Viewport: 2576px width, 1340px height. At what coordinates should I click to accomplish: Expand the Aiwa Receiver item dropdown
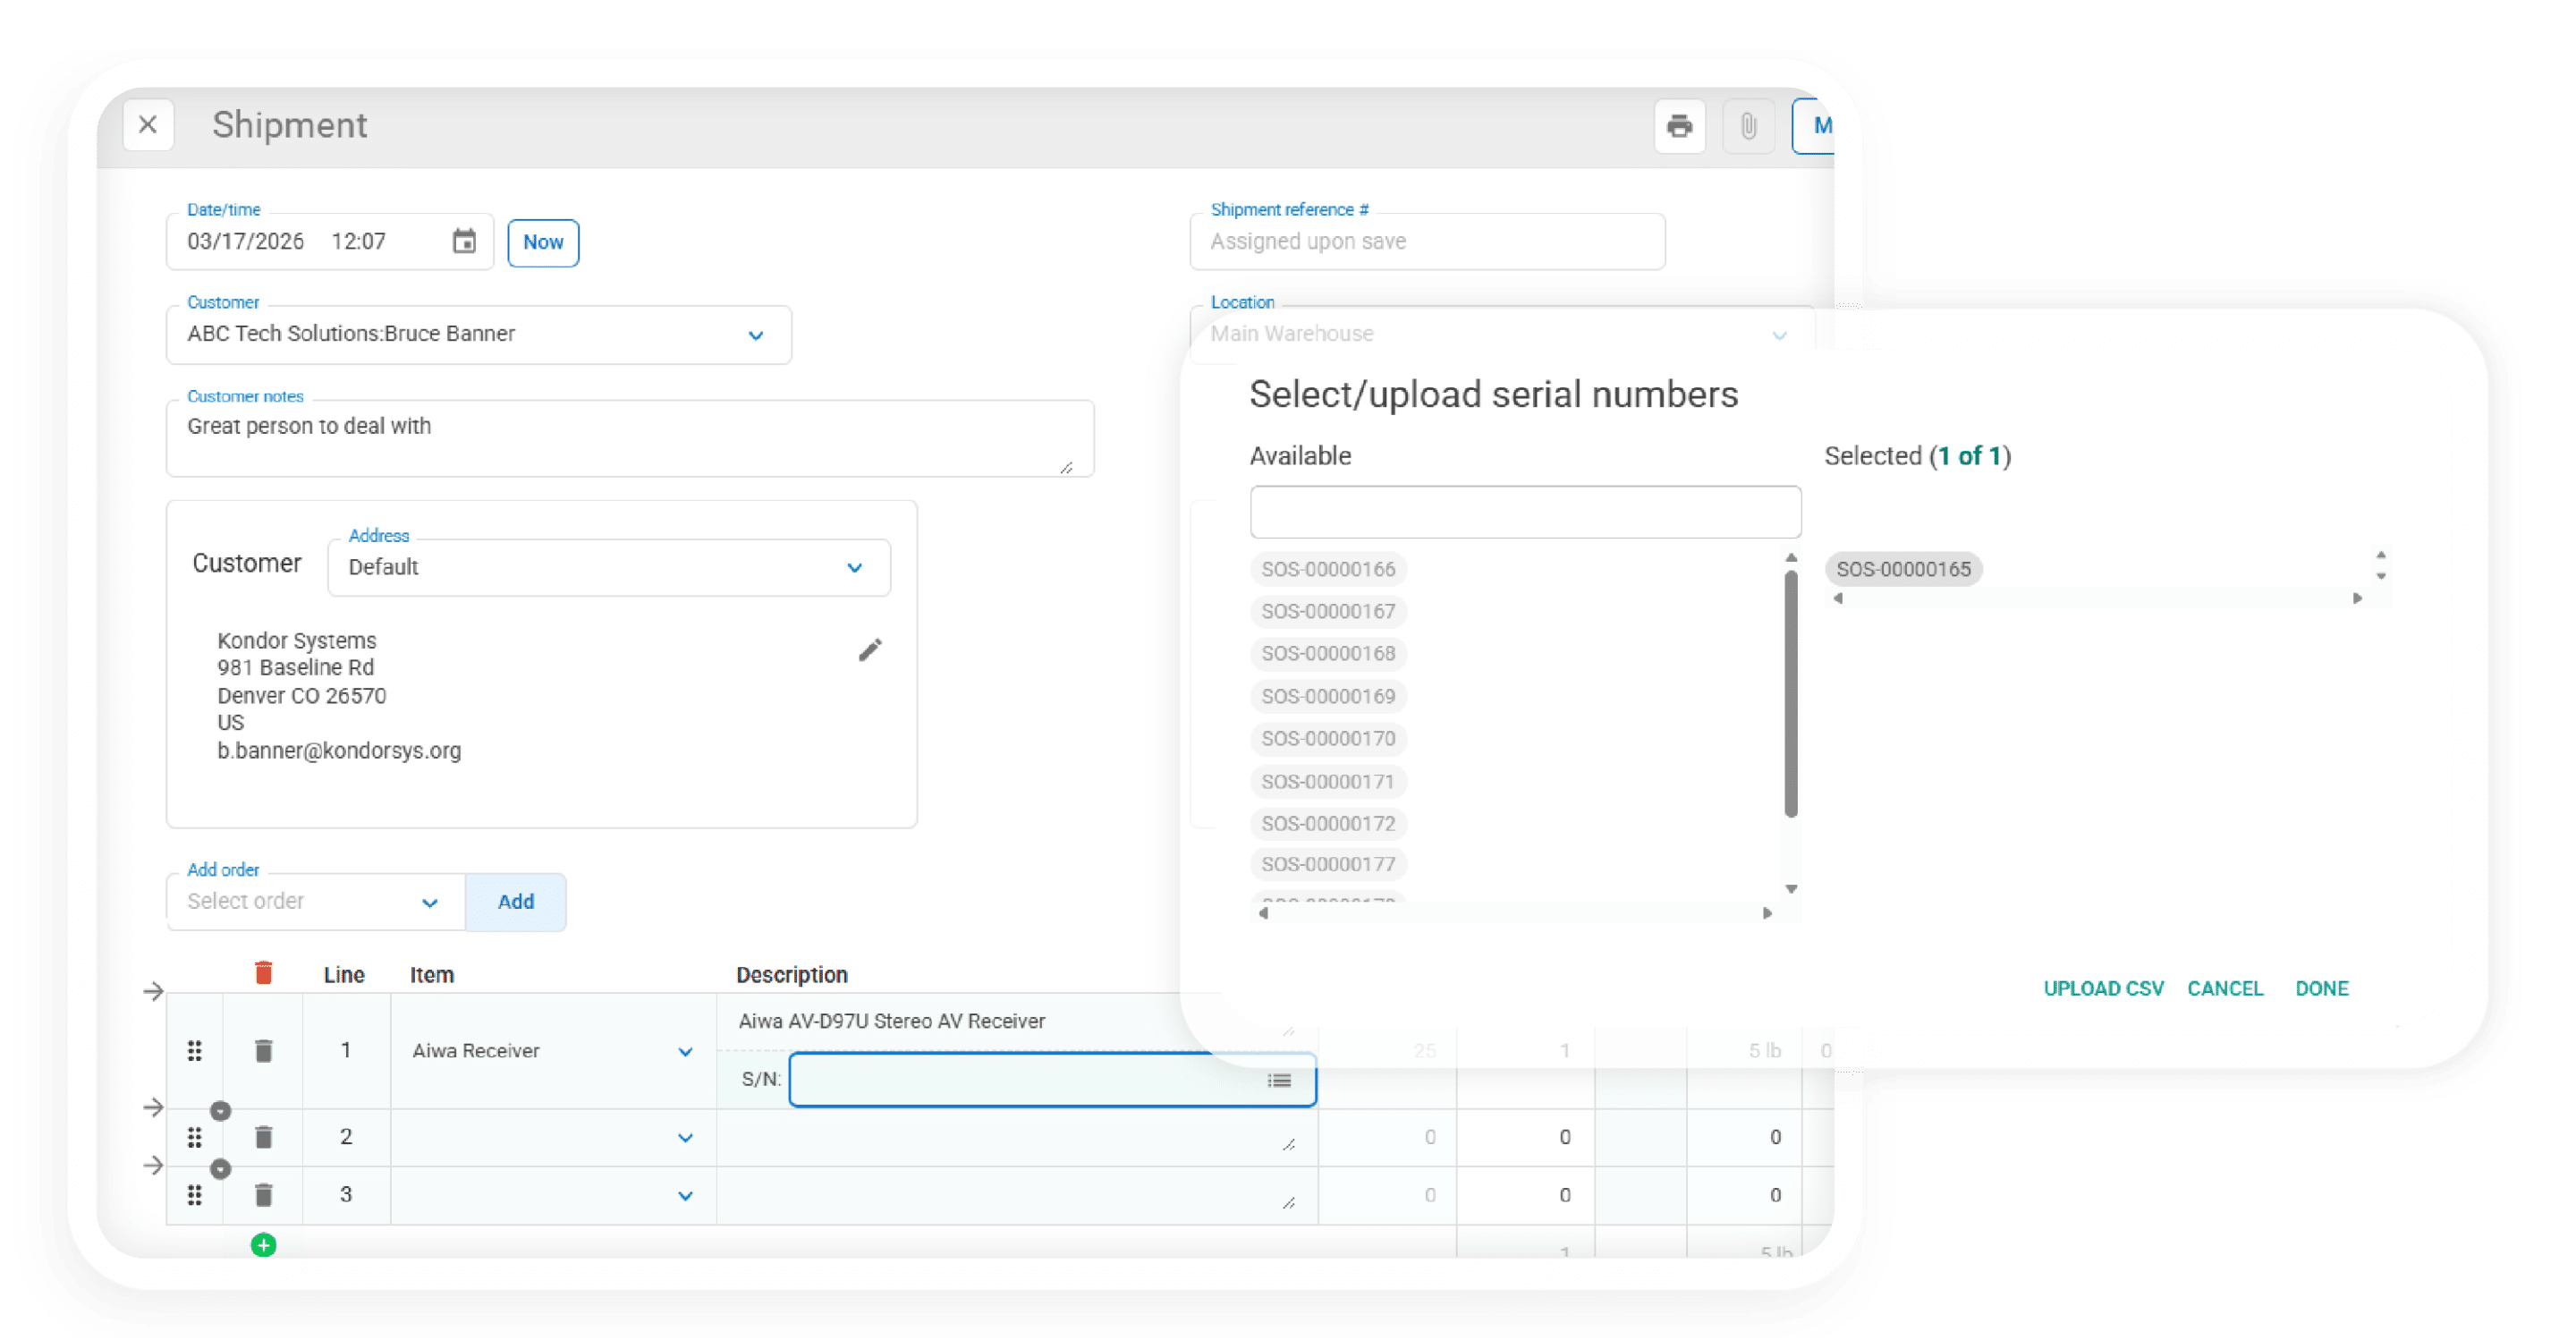tap(685, 1051)
